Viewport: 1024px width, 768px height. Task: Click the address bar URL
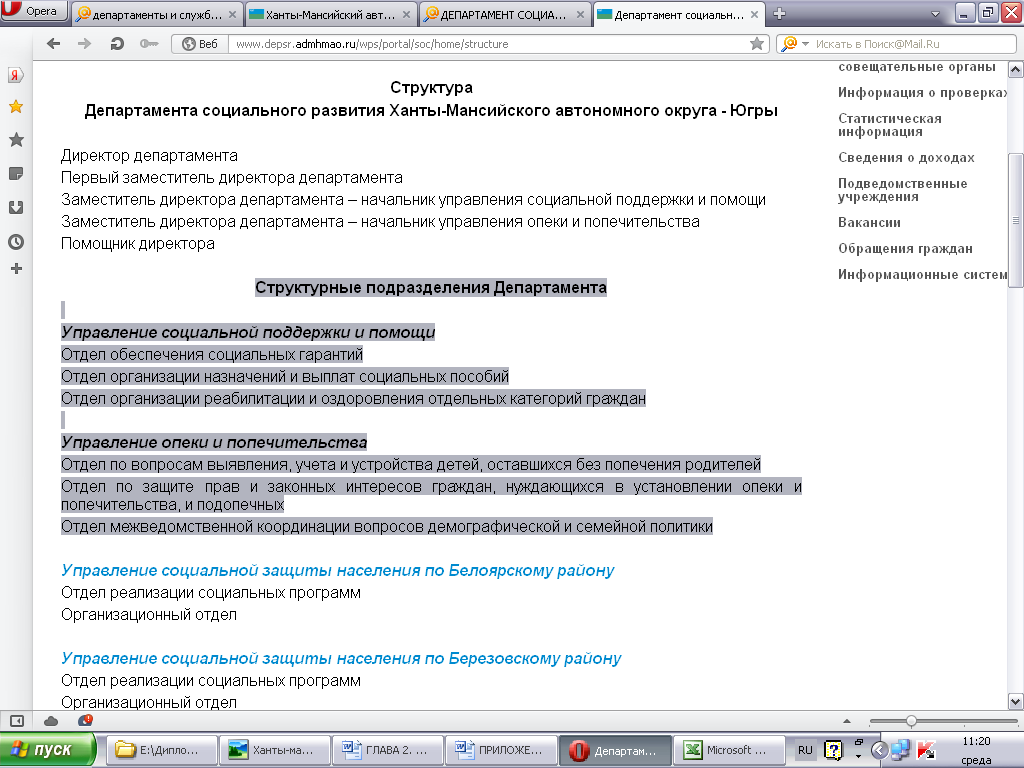pyautogui.click(x=372, y=44)
